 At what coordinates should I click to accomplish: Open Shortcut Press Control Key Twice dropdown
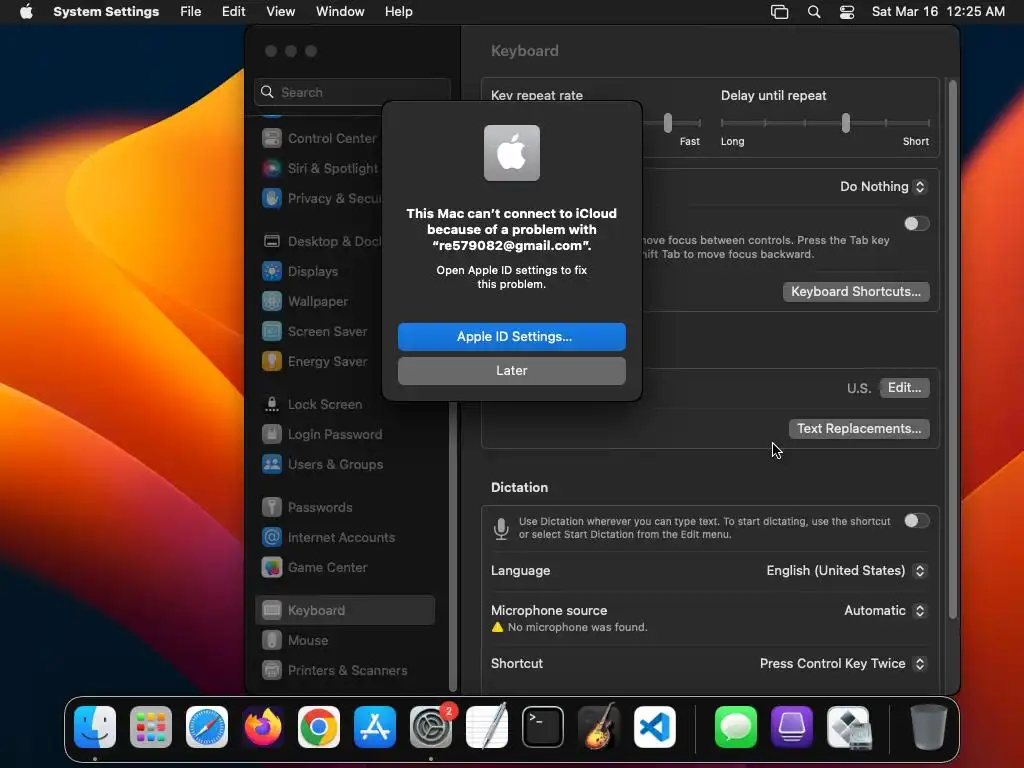[842, 664]
